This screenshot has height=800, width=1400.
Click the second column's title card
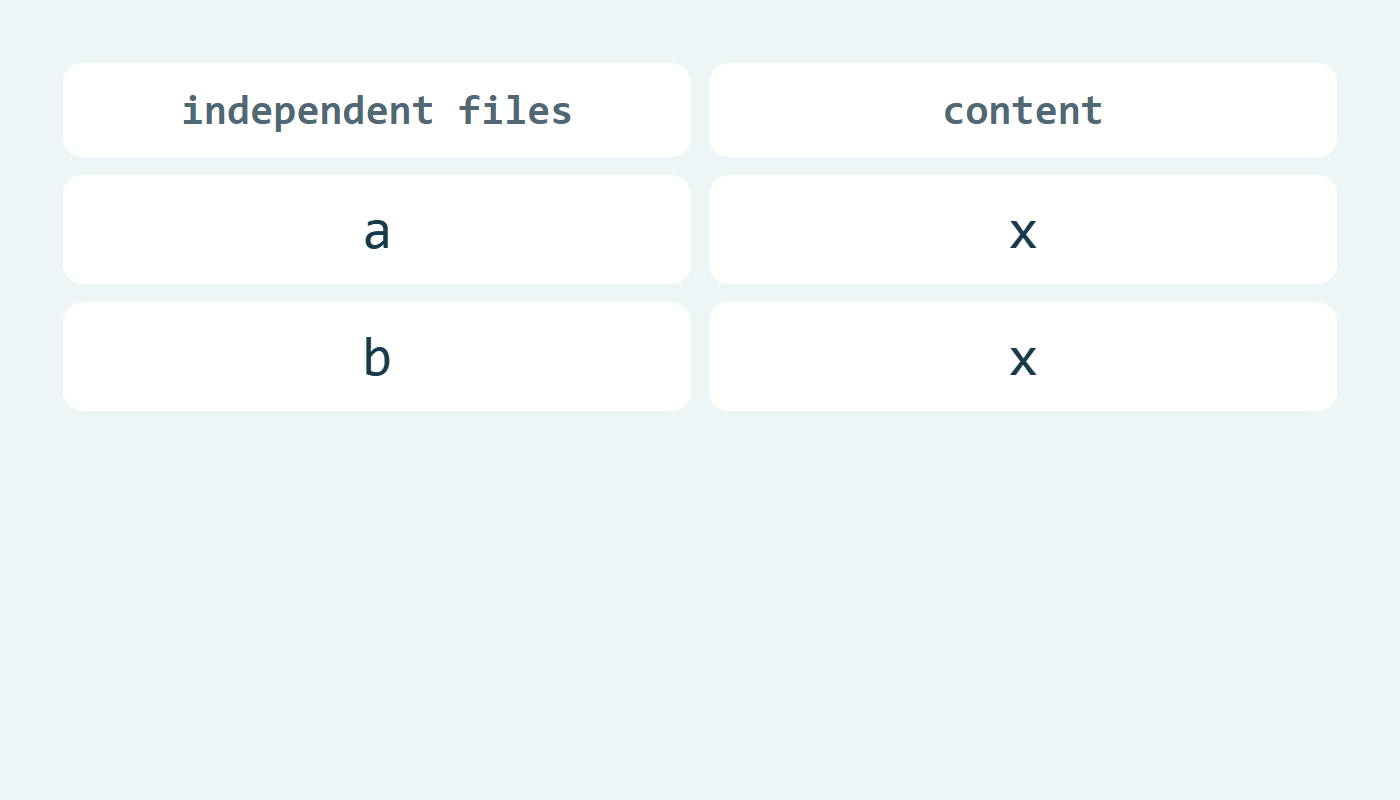[x=1023, y=110]
